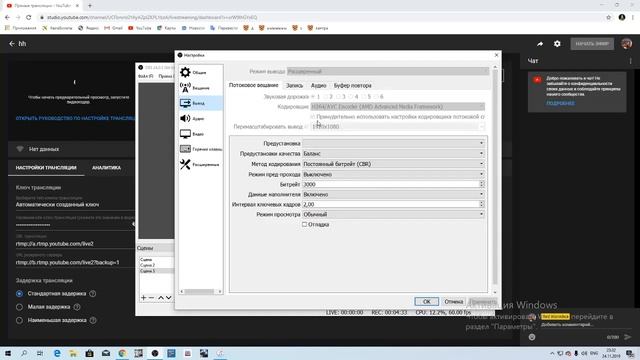
Task: Reload the page in the browser
Action: 29,18
